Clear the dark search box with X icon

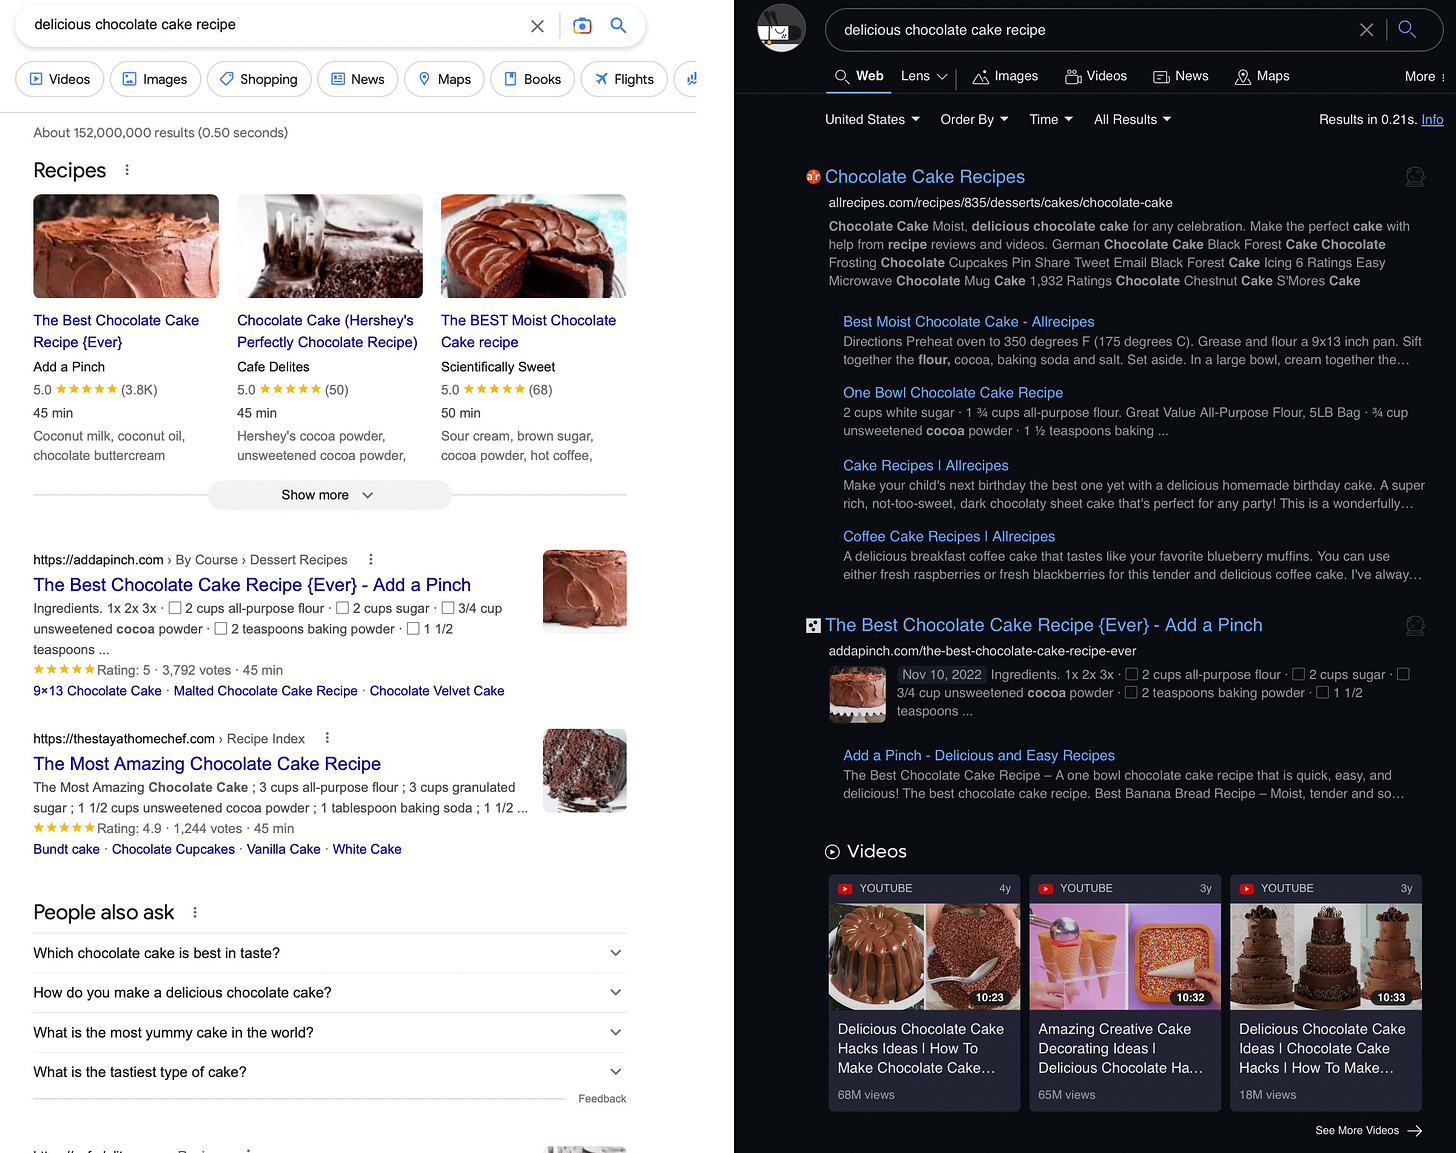(1366, 30)
